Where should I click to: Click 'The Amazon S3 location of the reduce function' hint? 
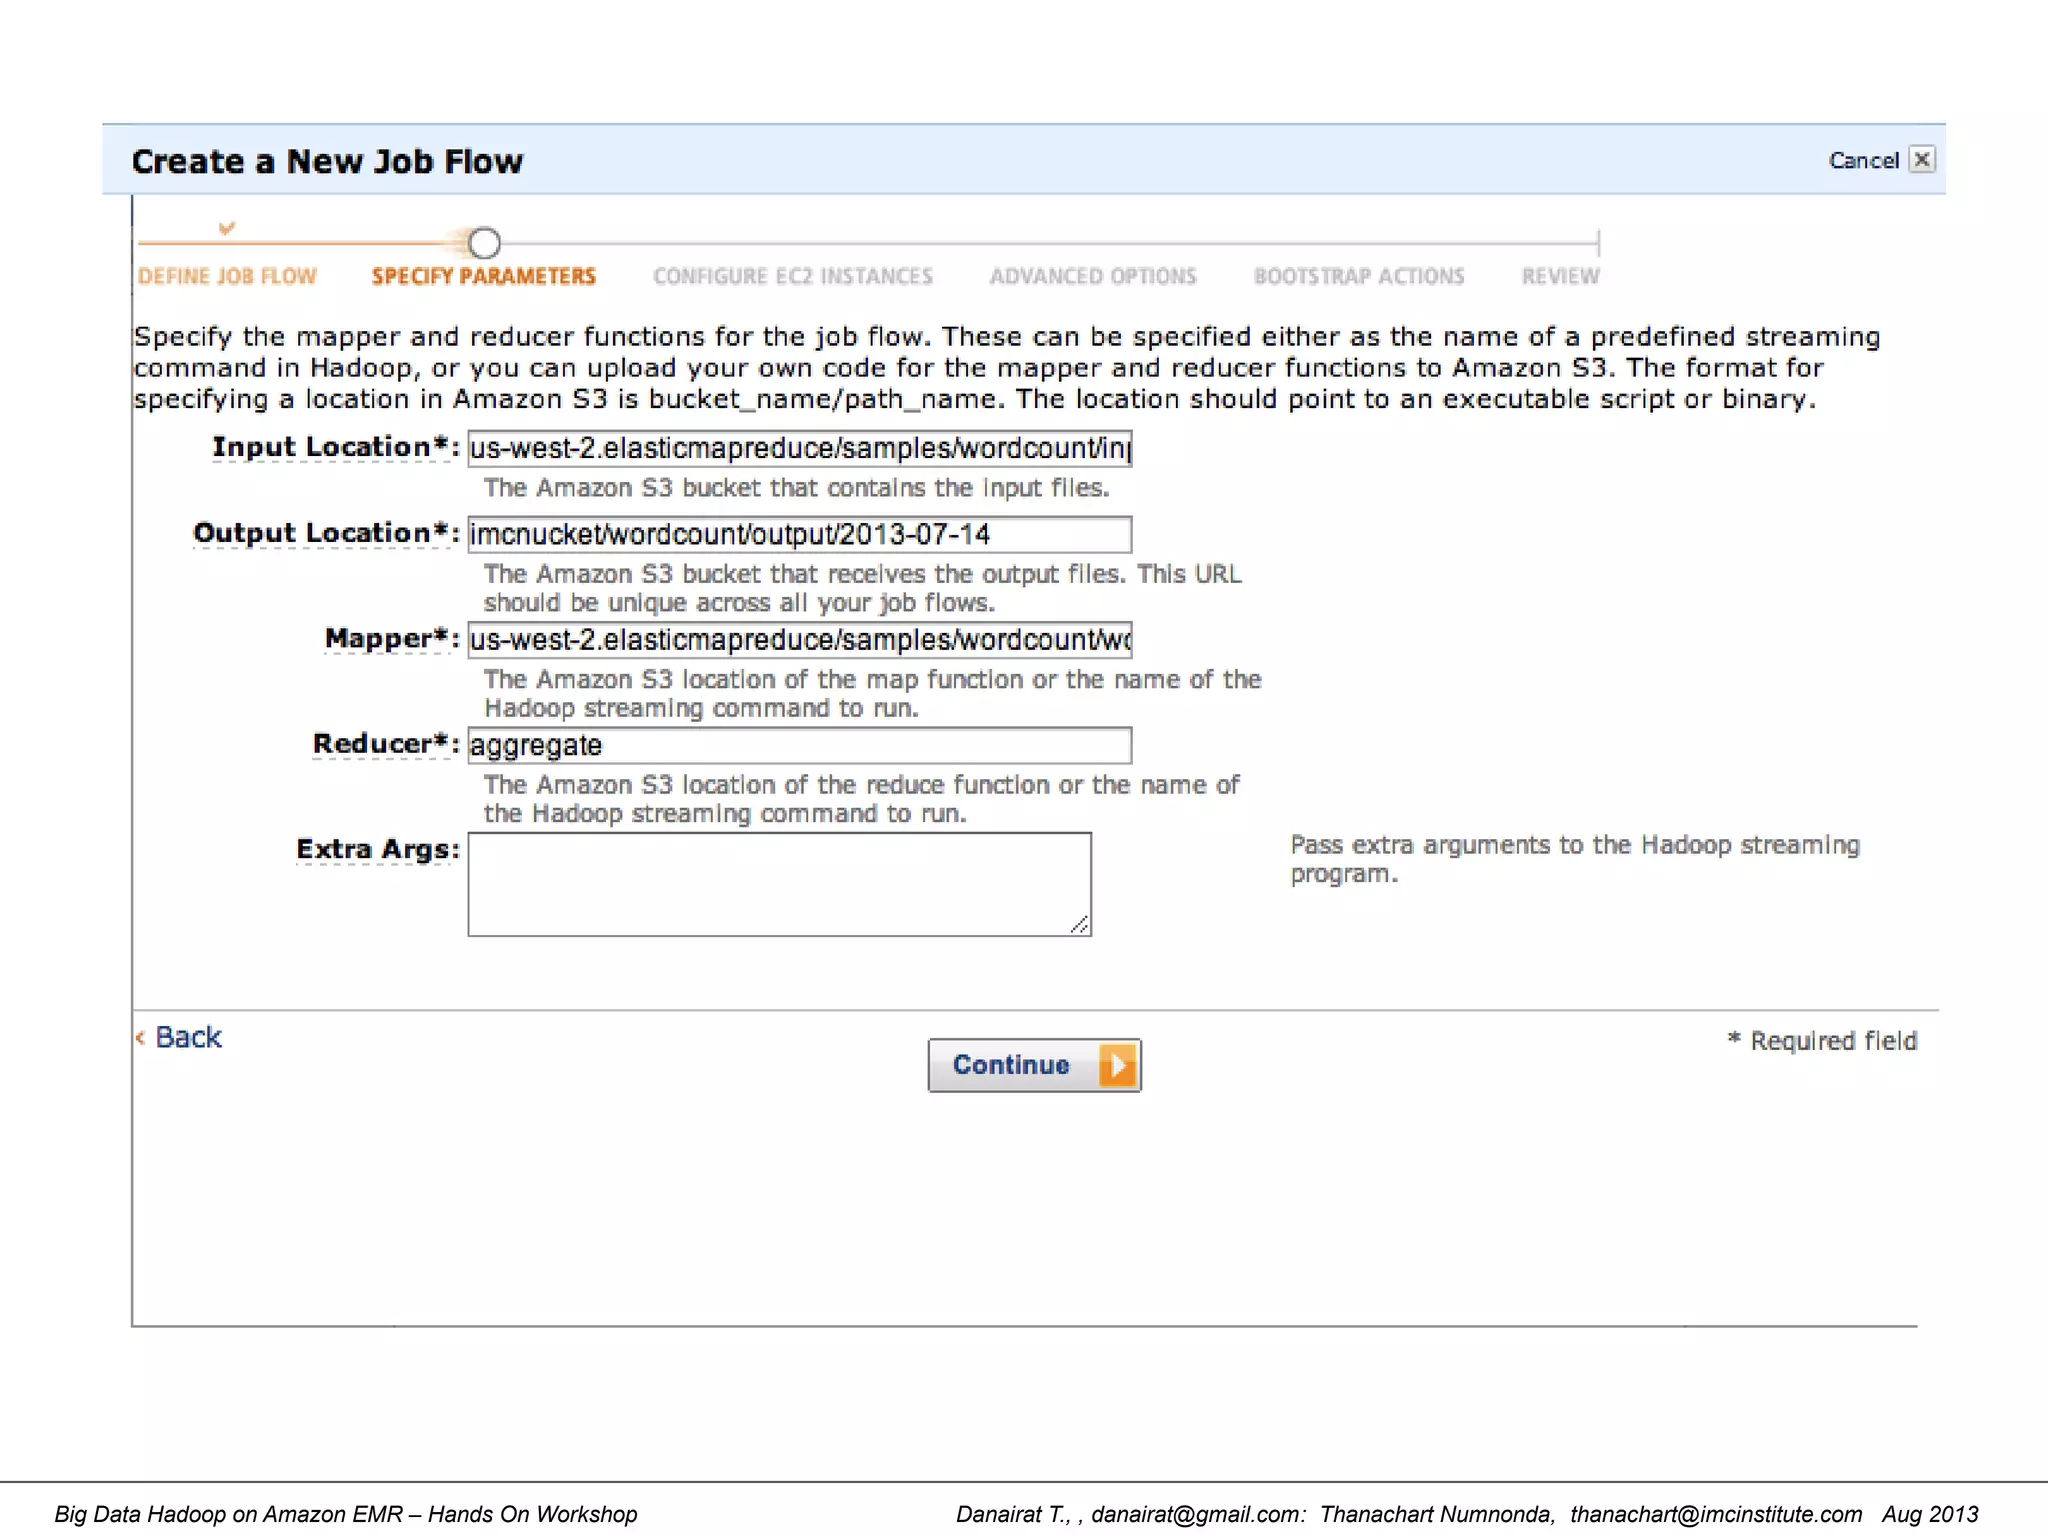click(861, 799)
